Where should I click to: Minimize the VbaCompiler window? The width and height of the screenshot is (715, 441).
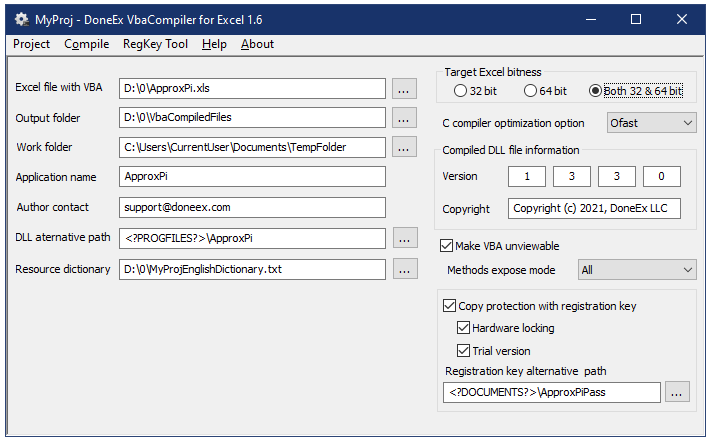591,19
